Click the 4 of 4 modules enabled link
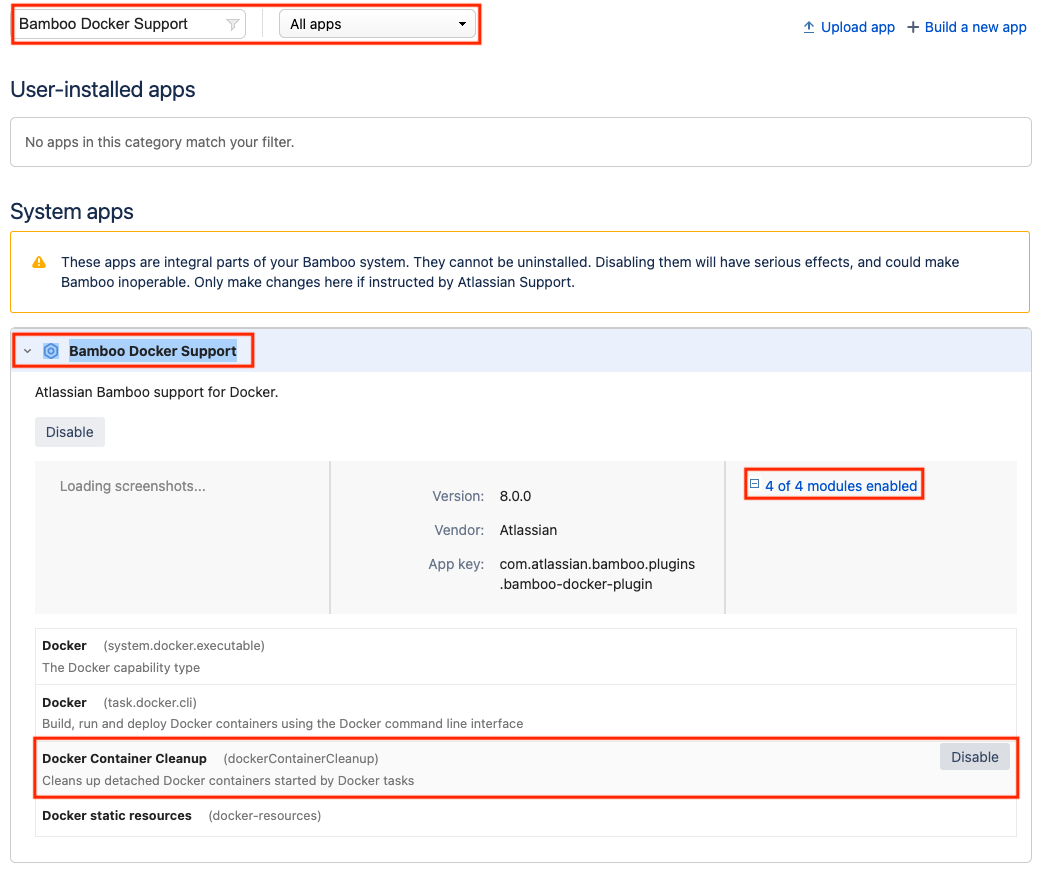The image size is (1043, 871). pyautogui.click(x=841, y=486)
